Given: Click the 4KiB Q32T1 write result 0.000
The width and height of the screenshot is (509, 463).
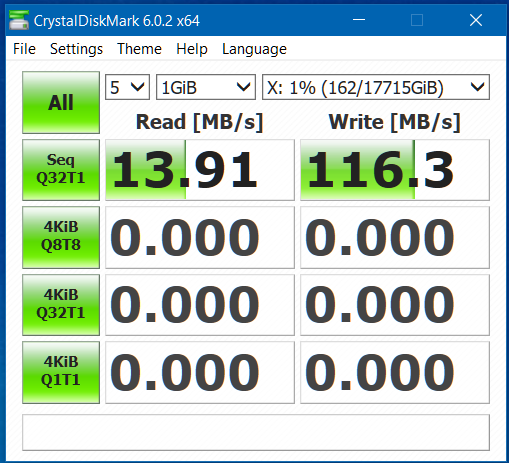Looking at the screenshot, I should 395,305.
